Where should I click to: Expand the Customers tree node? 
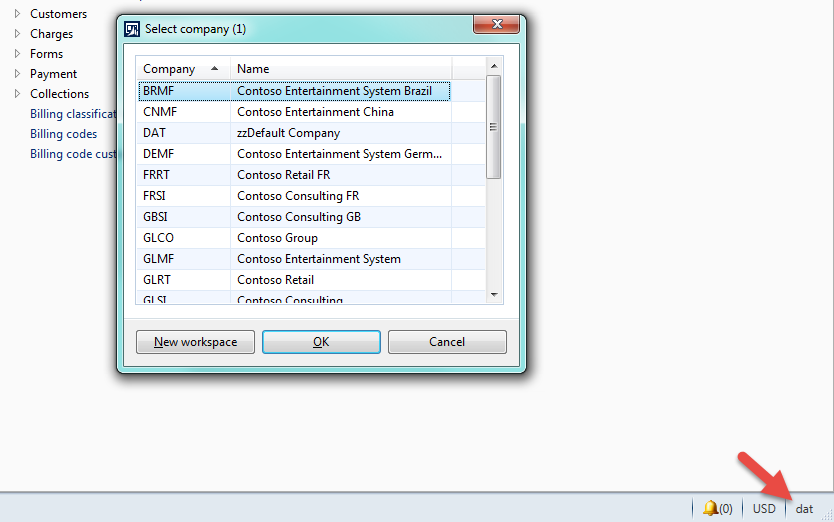pos(18,13)
